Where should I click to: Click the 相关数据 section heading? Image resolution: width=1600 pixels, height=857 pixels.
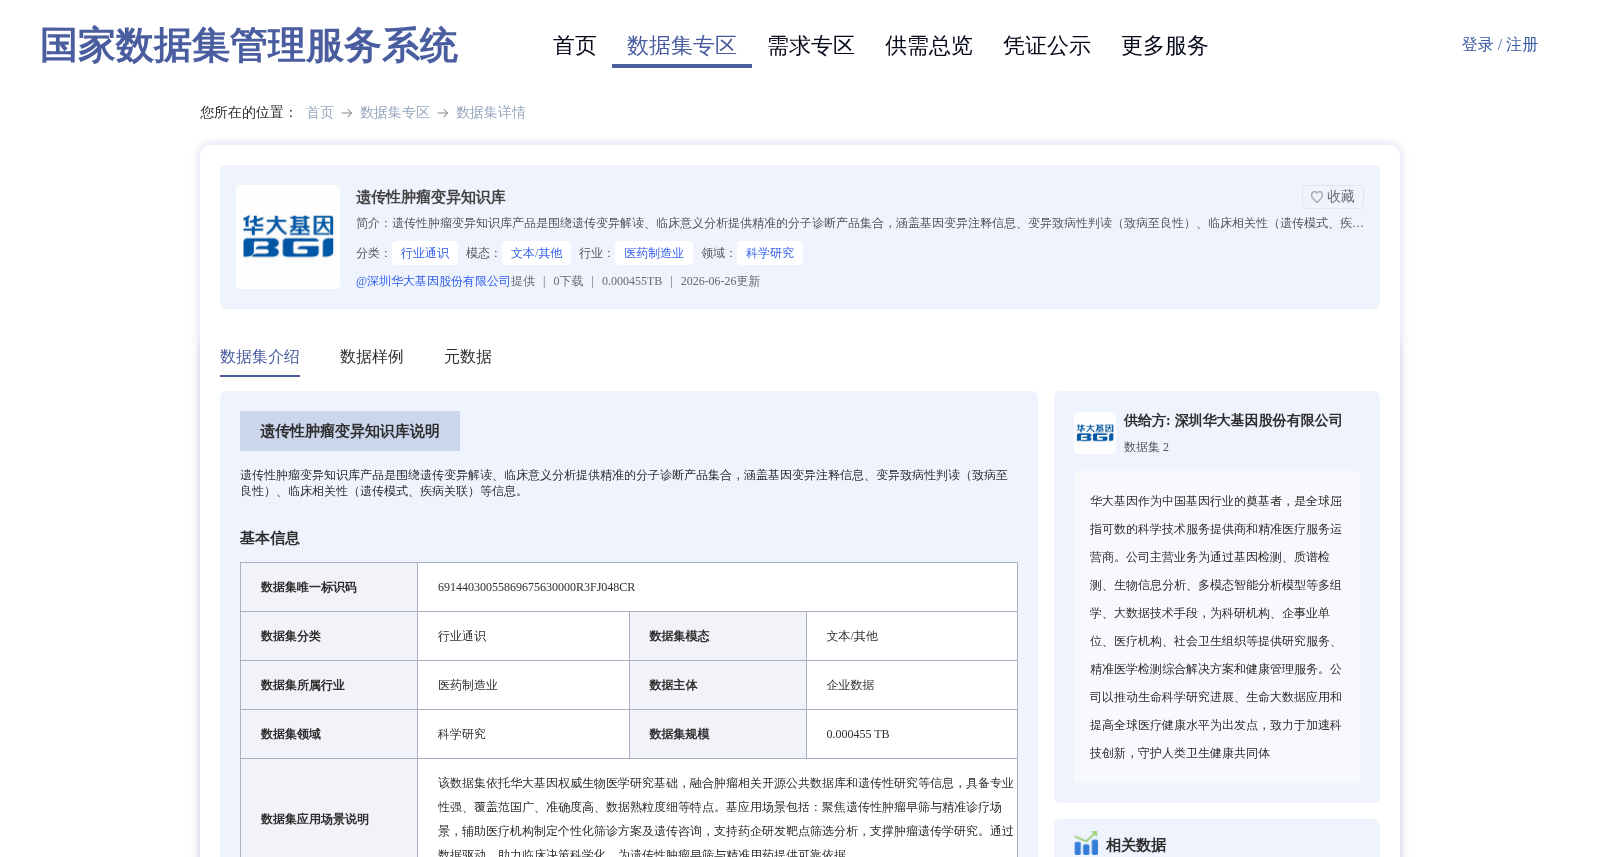(x=1136, y=845)
